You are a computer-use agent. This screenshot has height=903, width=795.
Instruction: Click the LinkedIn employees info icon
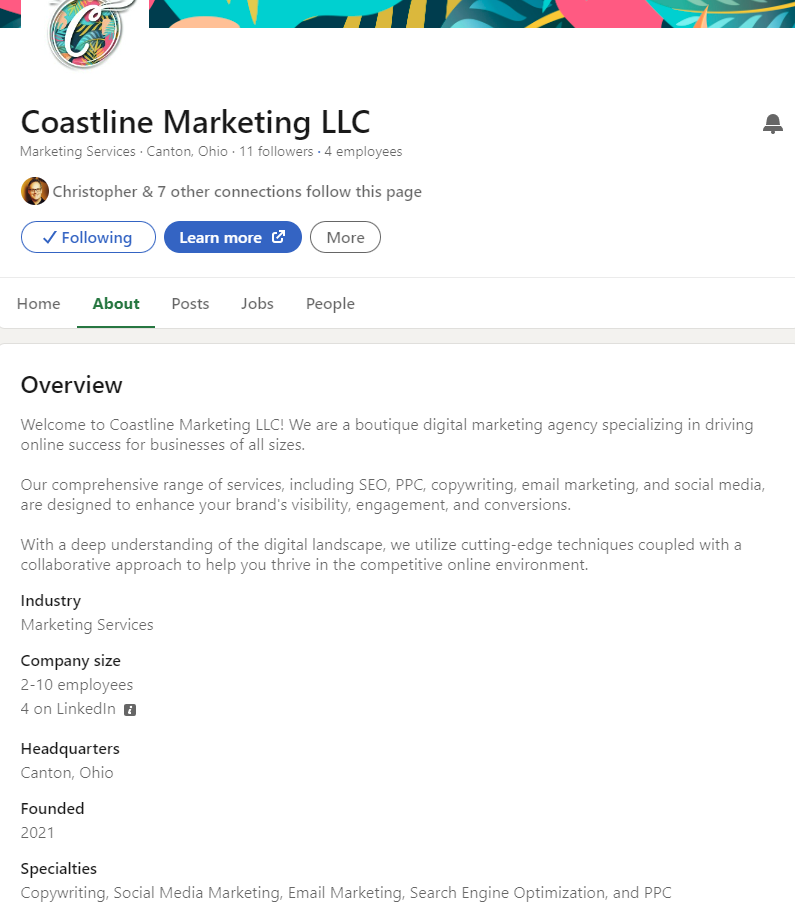[x=130, y=710]
